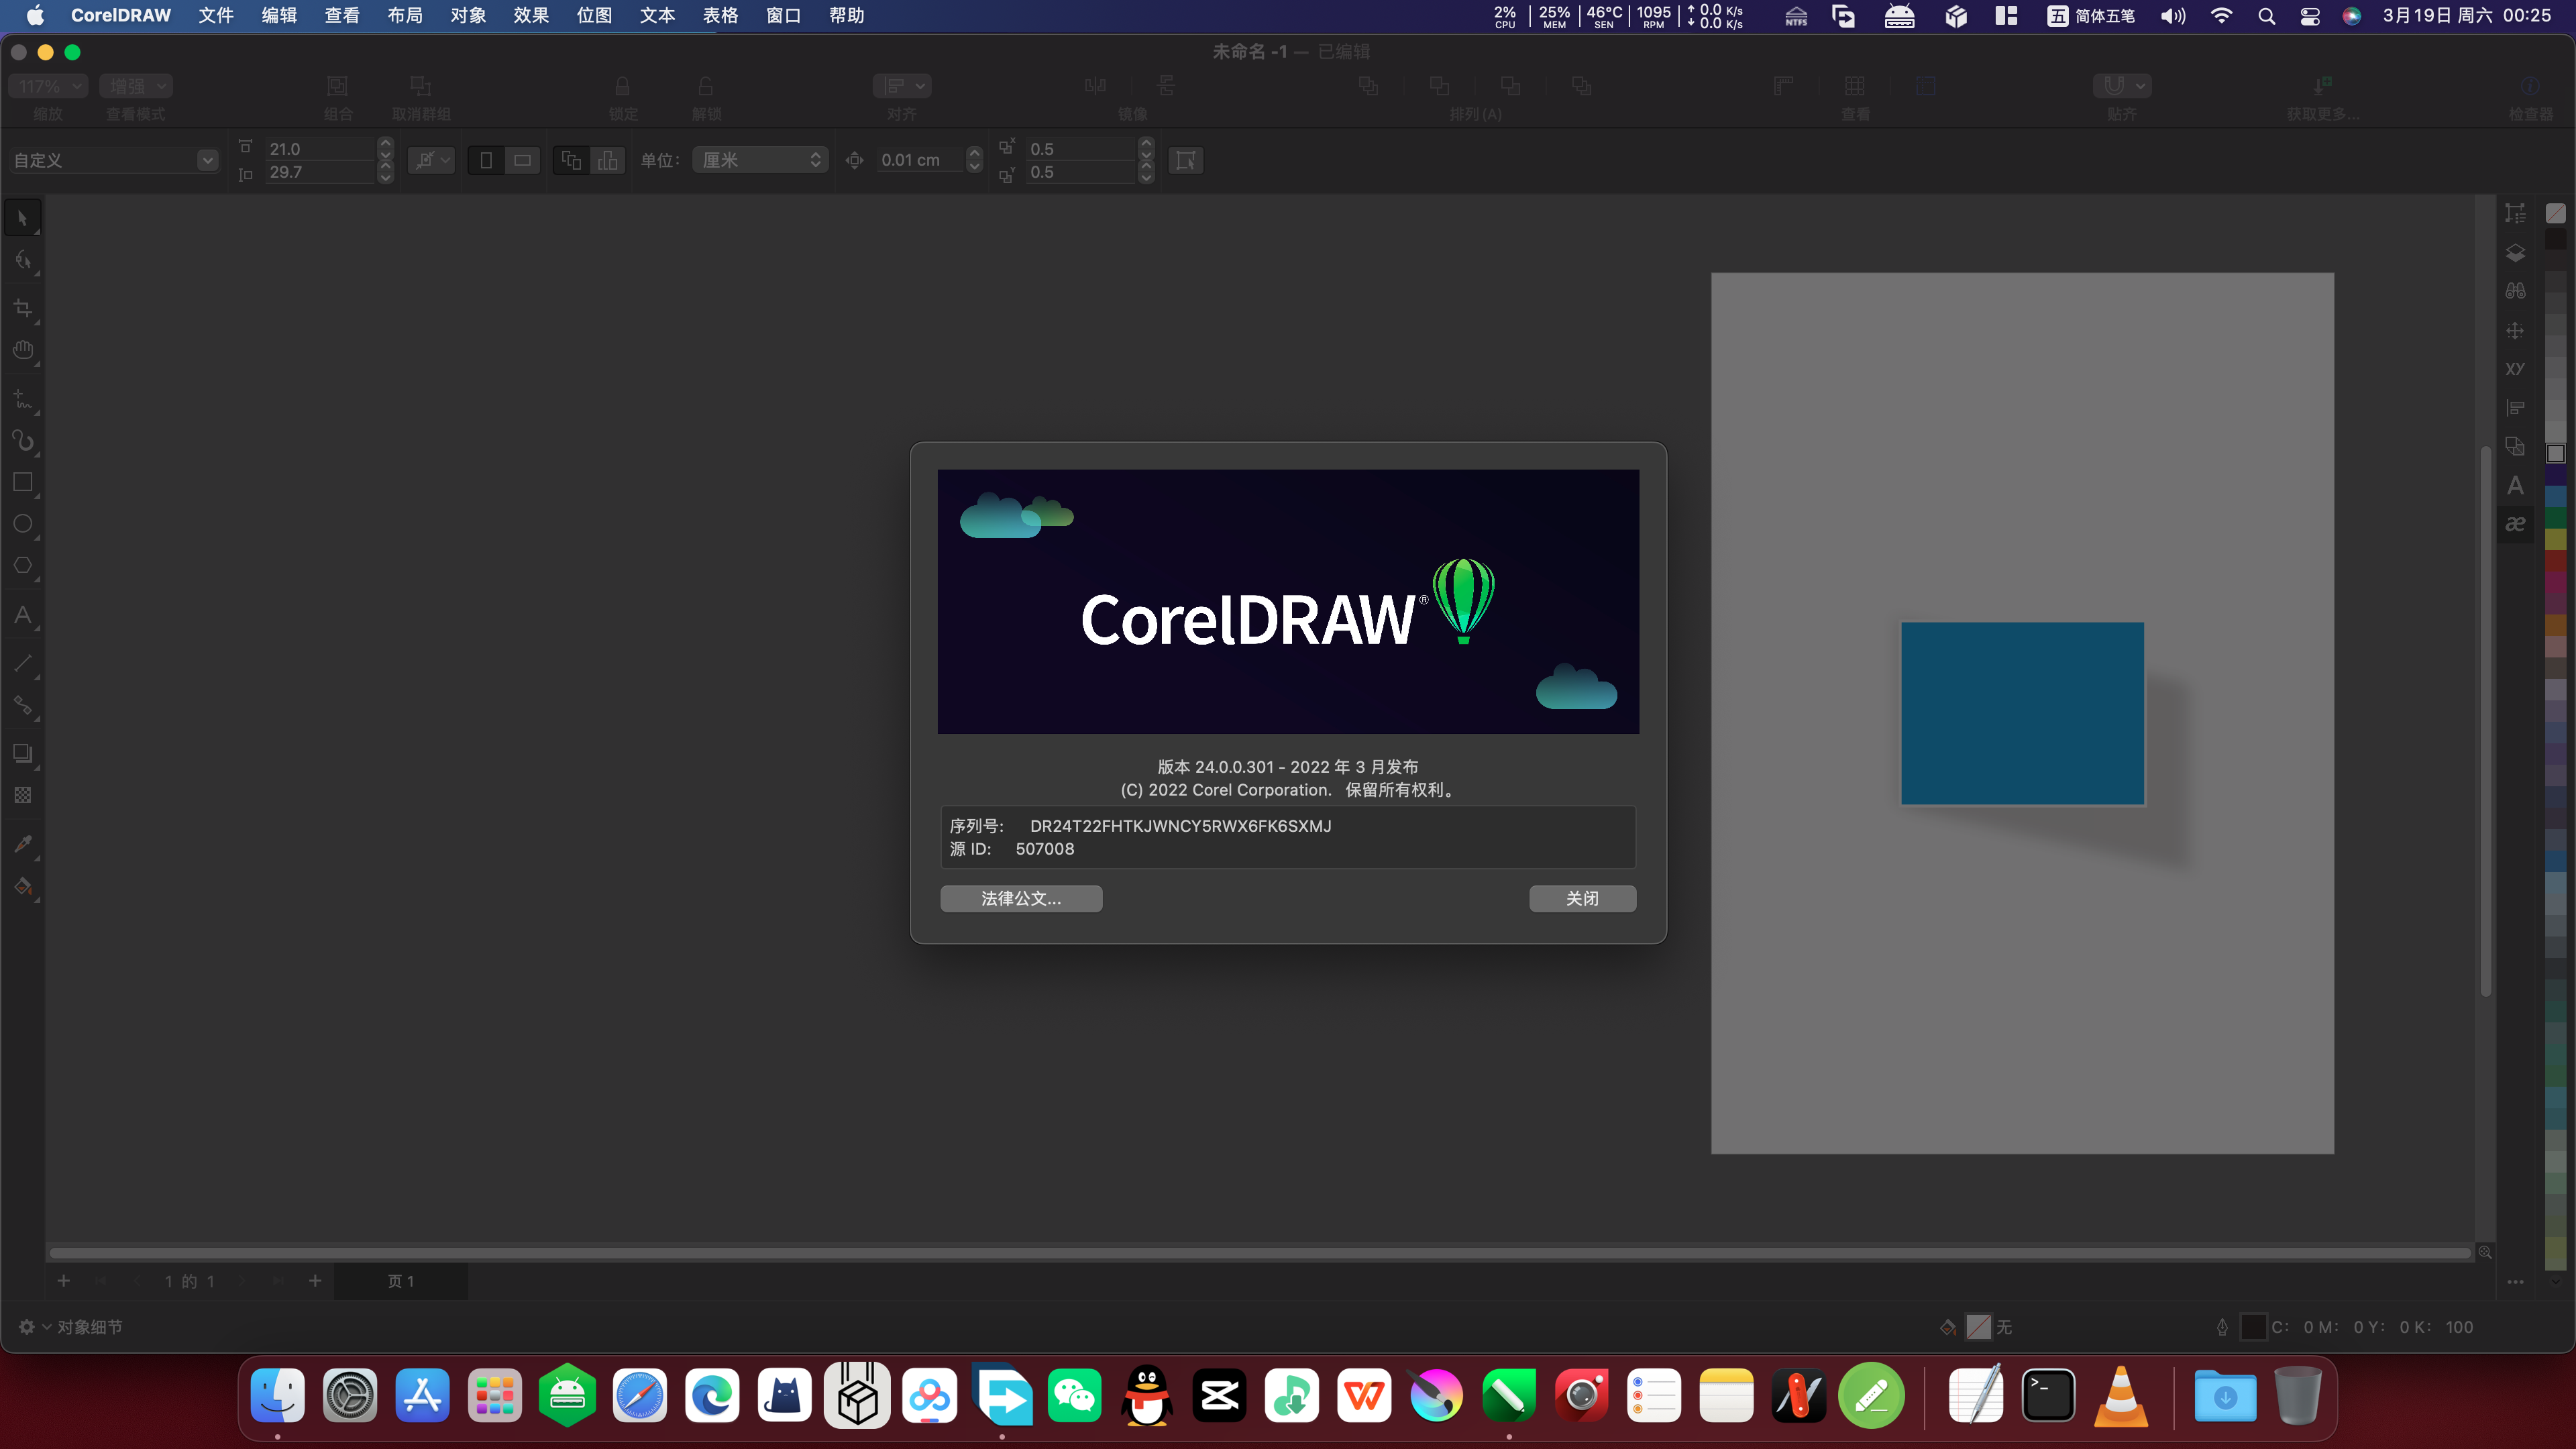Open the Objects layers docker icon
The width and height of the screenshot is (2576, 1449).
pos(2515,253)
